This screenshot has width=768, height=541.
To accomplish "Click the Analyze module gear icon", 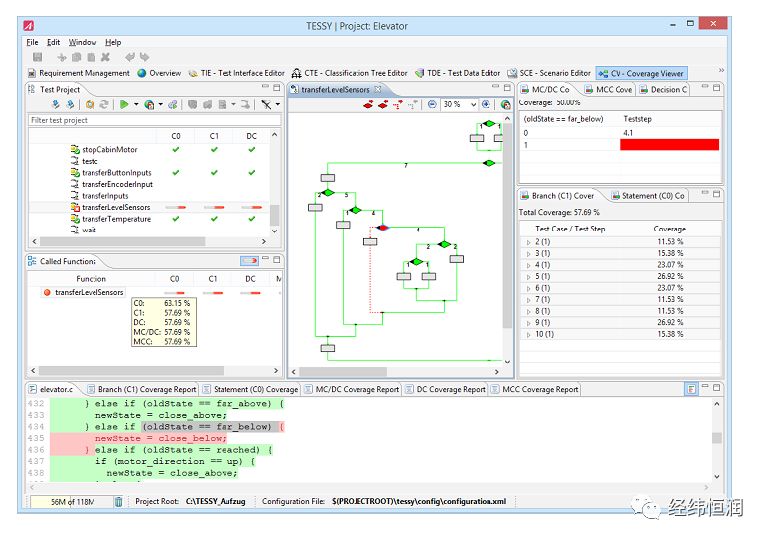I will tap(90, 104).
